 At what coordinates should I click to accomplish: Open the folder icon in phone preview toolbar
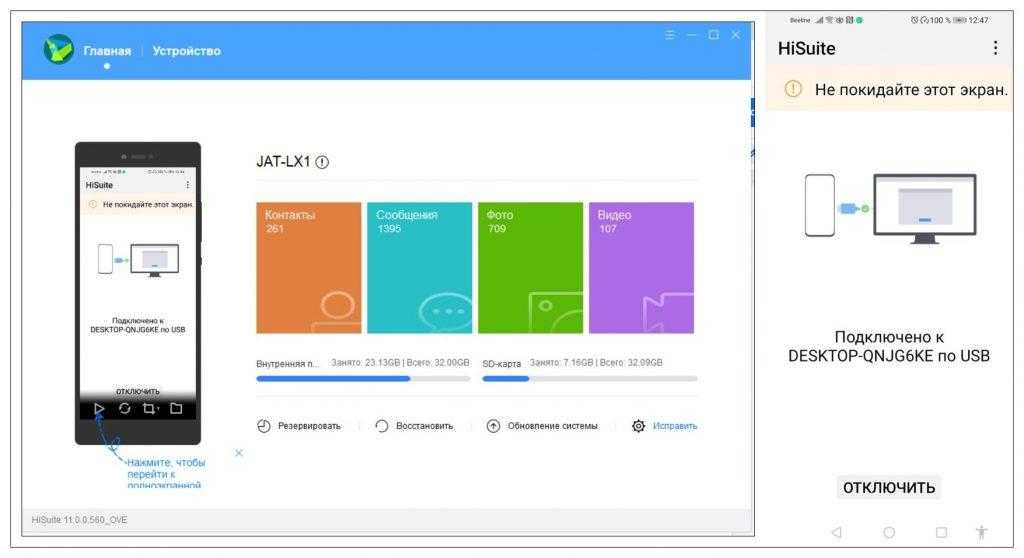(176, 408)
